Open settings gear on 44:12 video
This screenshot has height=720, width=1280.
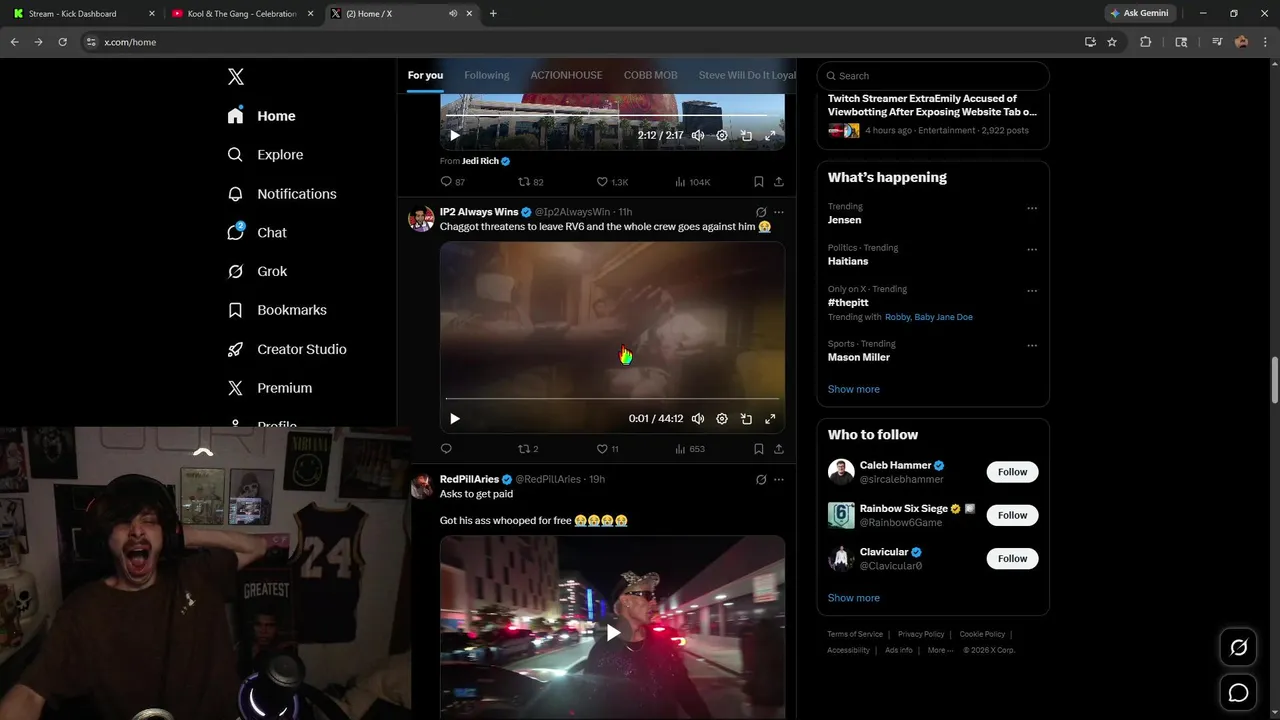point(722,419)
